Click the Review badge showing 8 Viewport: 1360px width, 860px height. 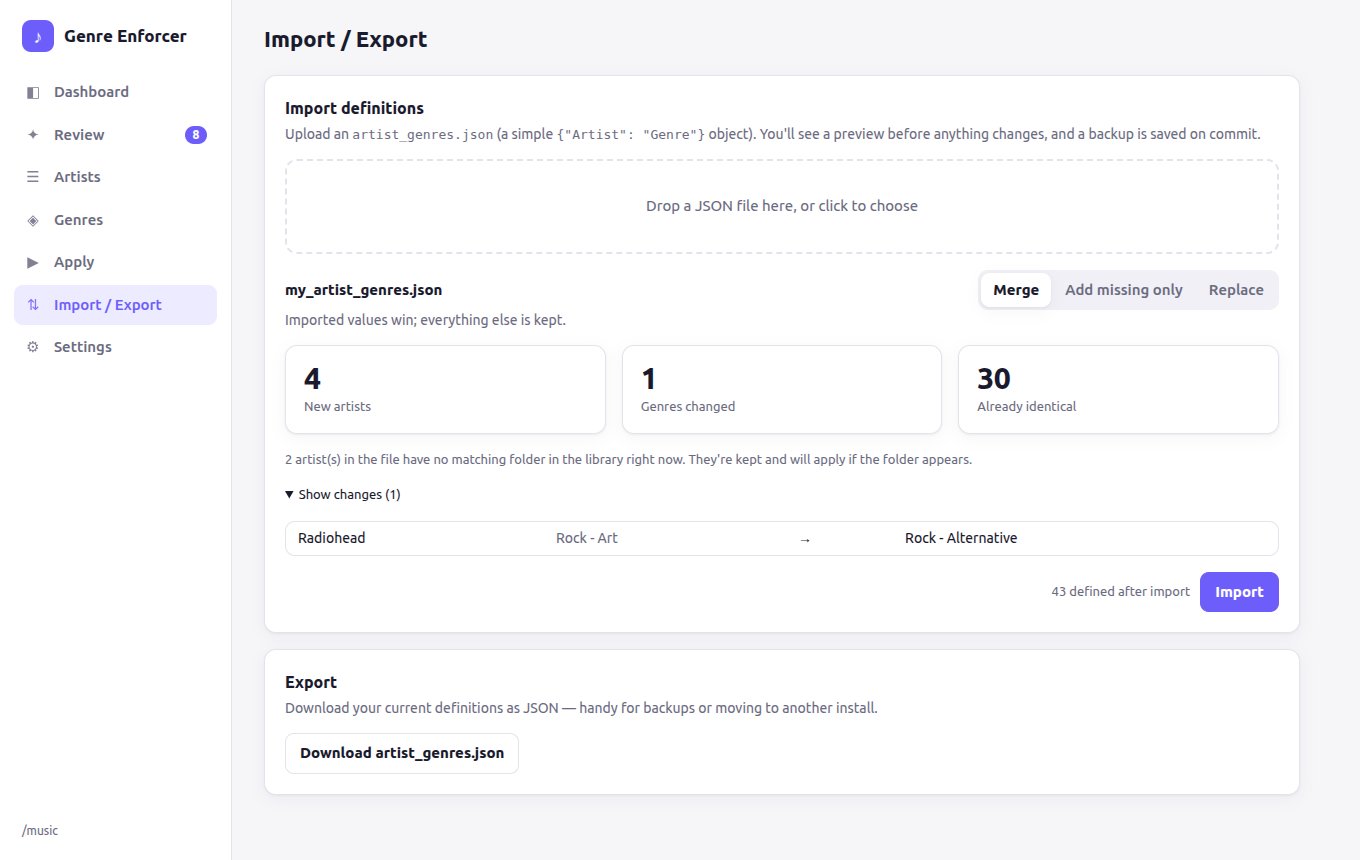(196, 135)
